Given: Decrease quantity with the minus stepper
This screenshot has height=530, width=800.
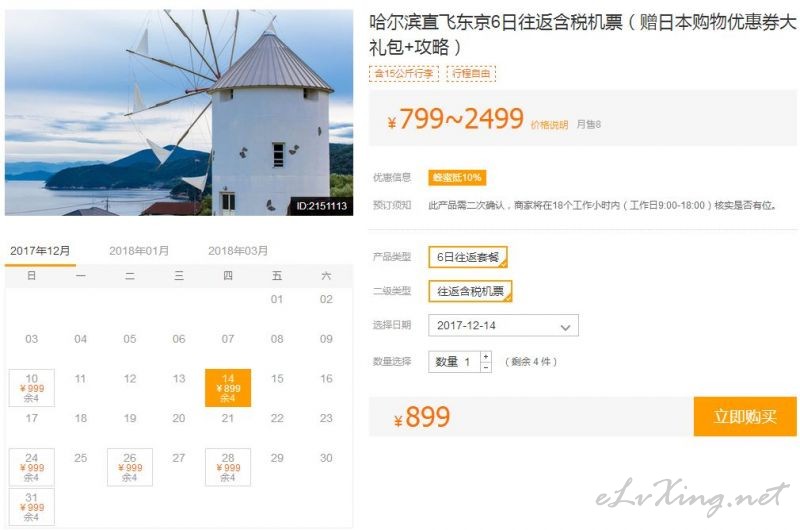Looking at the screenshot, I should (486, 367).
